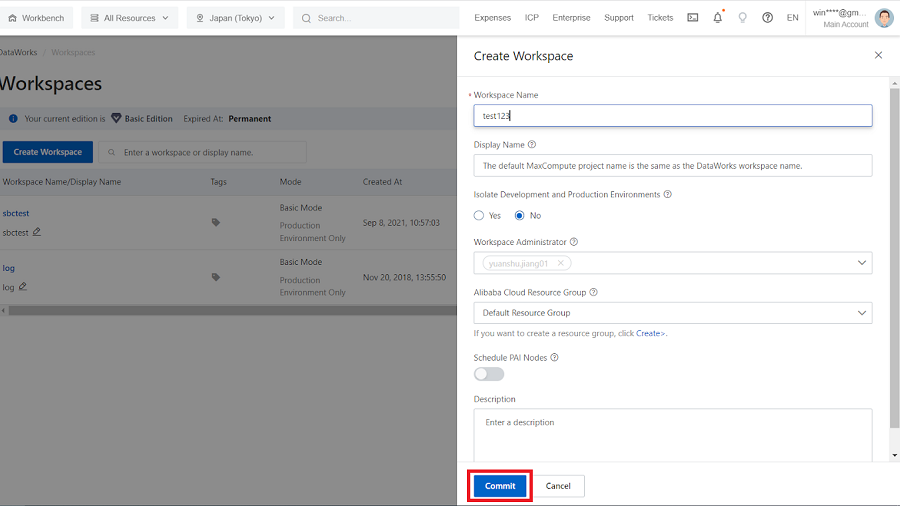Click the help question mark icon
The height and width of the screenshot is (506, 900).
point(767,18)
